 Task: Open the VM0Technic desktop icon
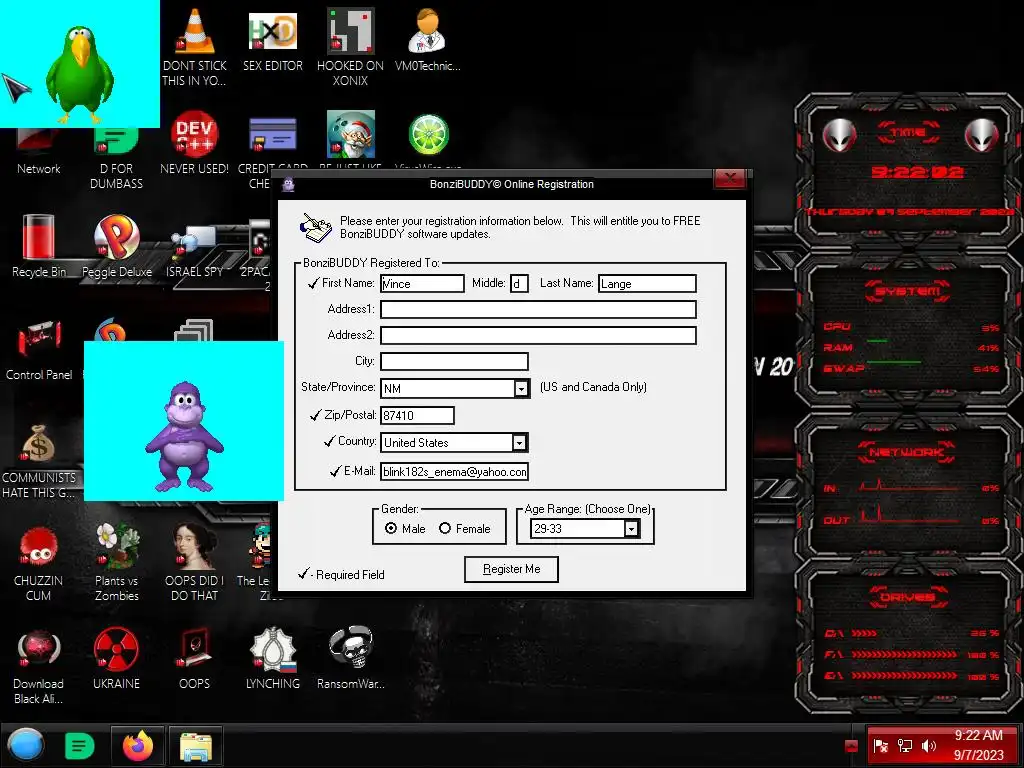(x=427, y=31)
